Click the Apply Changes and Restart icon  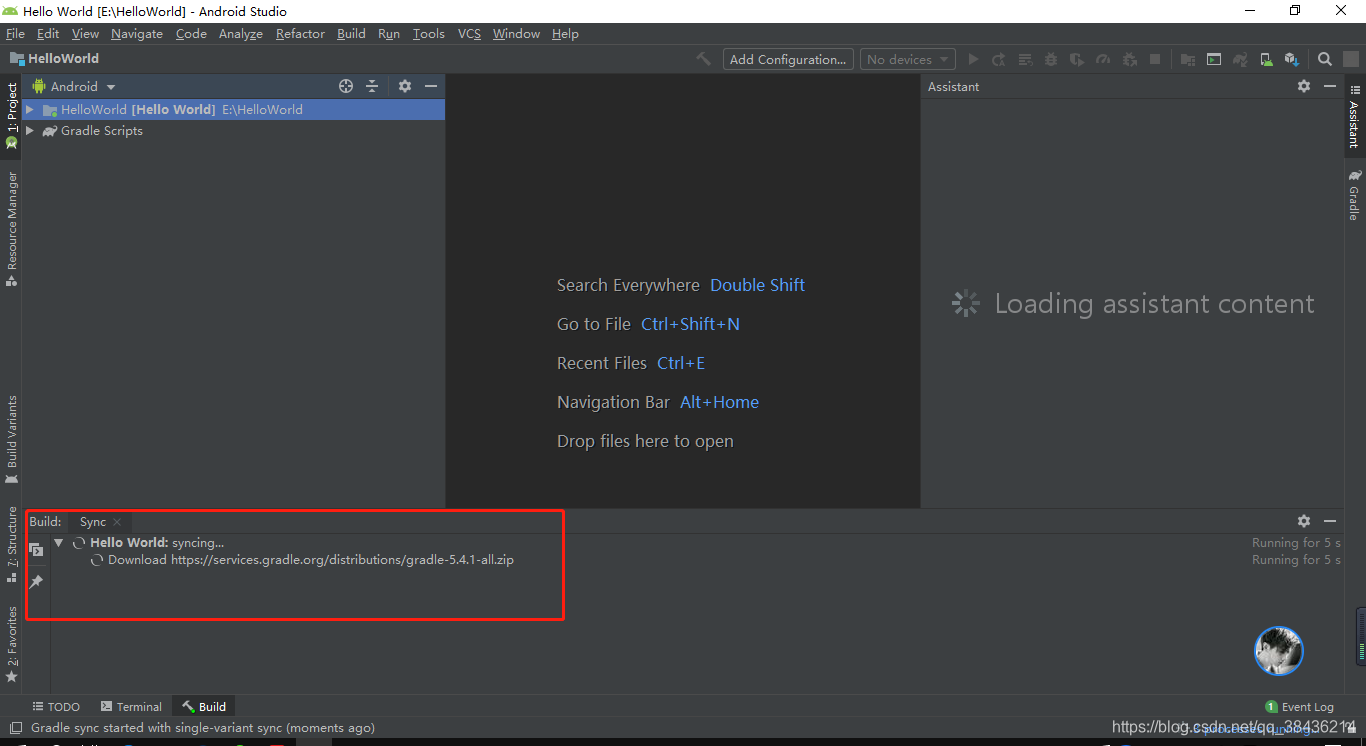click(998, 59)
